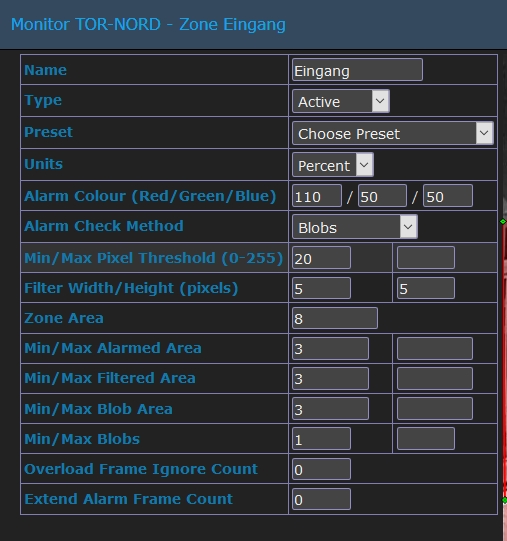Click the green zone point marker near Blobs row
507x541 pixels.
point(503,222)
